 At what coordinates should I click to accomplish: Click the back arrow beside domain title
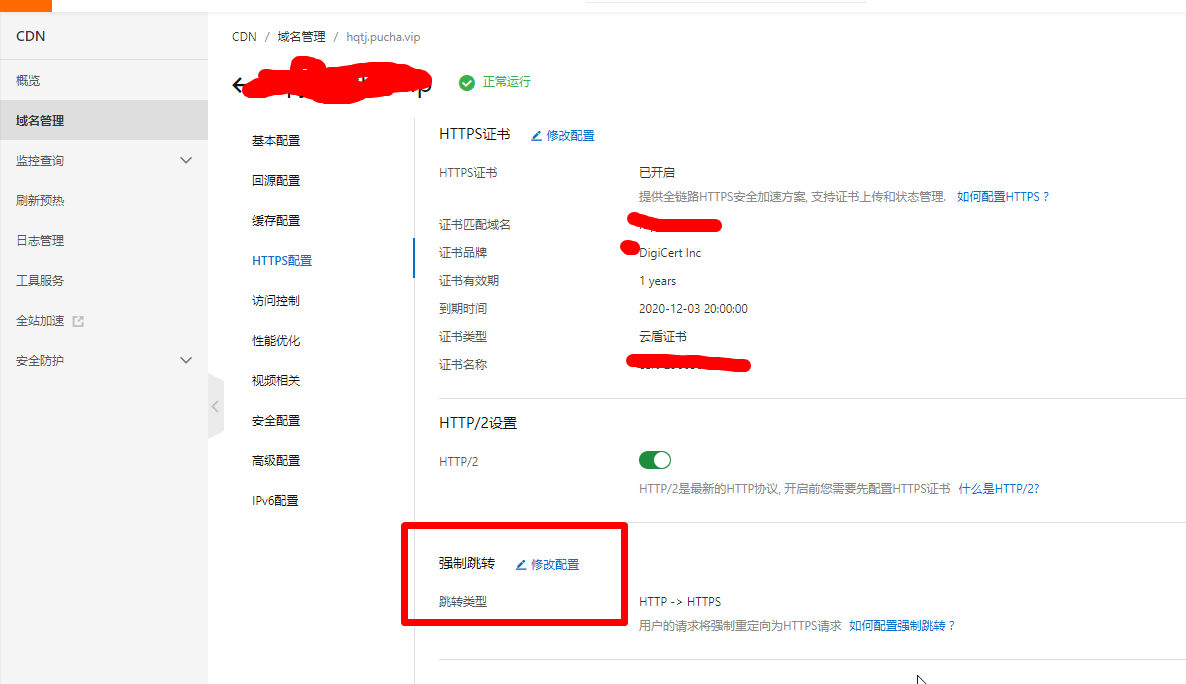[238, 85]
